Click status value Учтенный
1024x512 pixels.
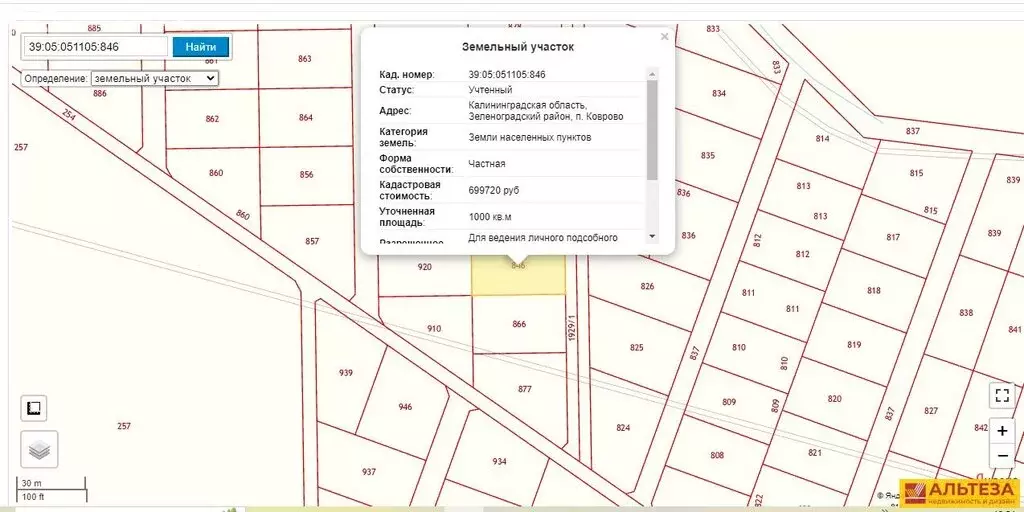point(490,90)
